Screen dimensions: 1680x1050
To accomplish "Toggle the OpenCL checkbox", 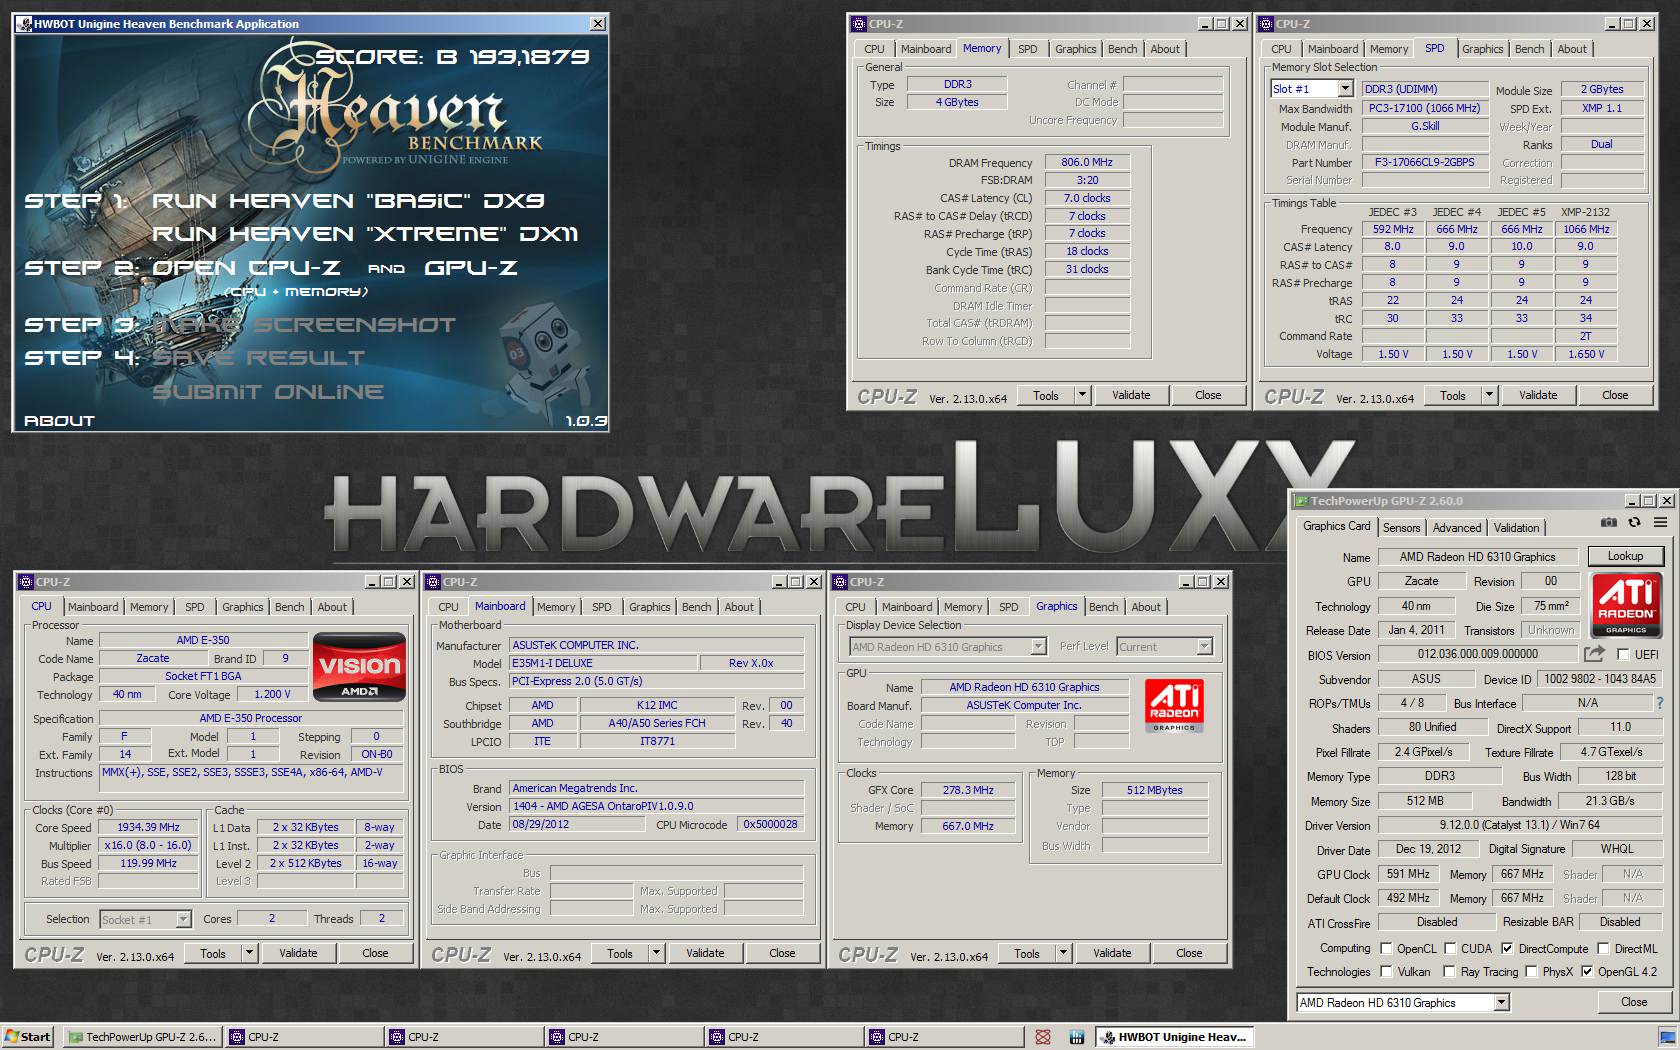I will tap(1386, 949).
